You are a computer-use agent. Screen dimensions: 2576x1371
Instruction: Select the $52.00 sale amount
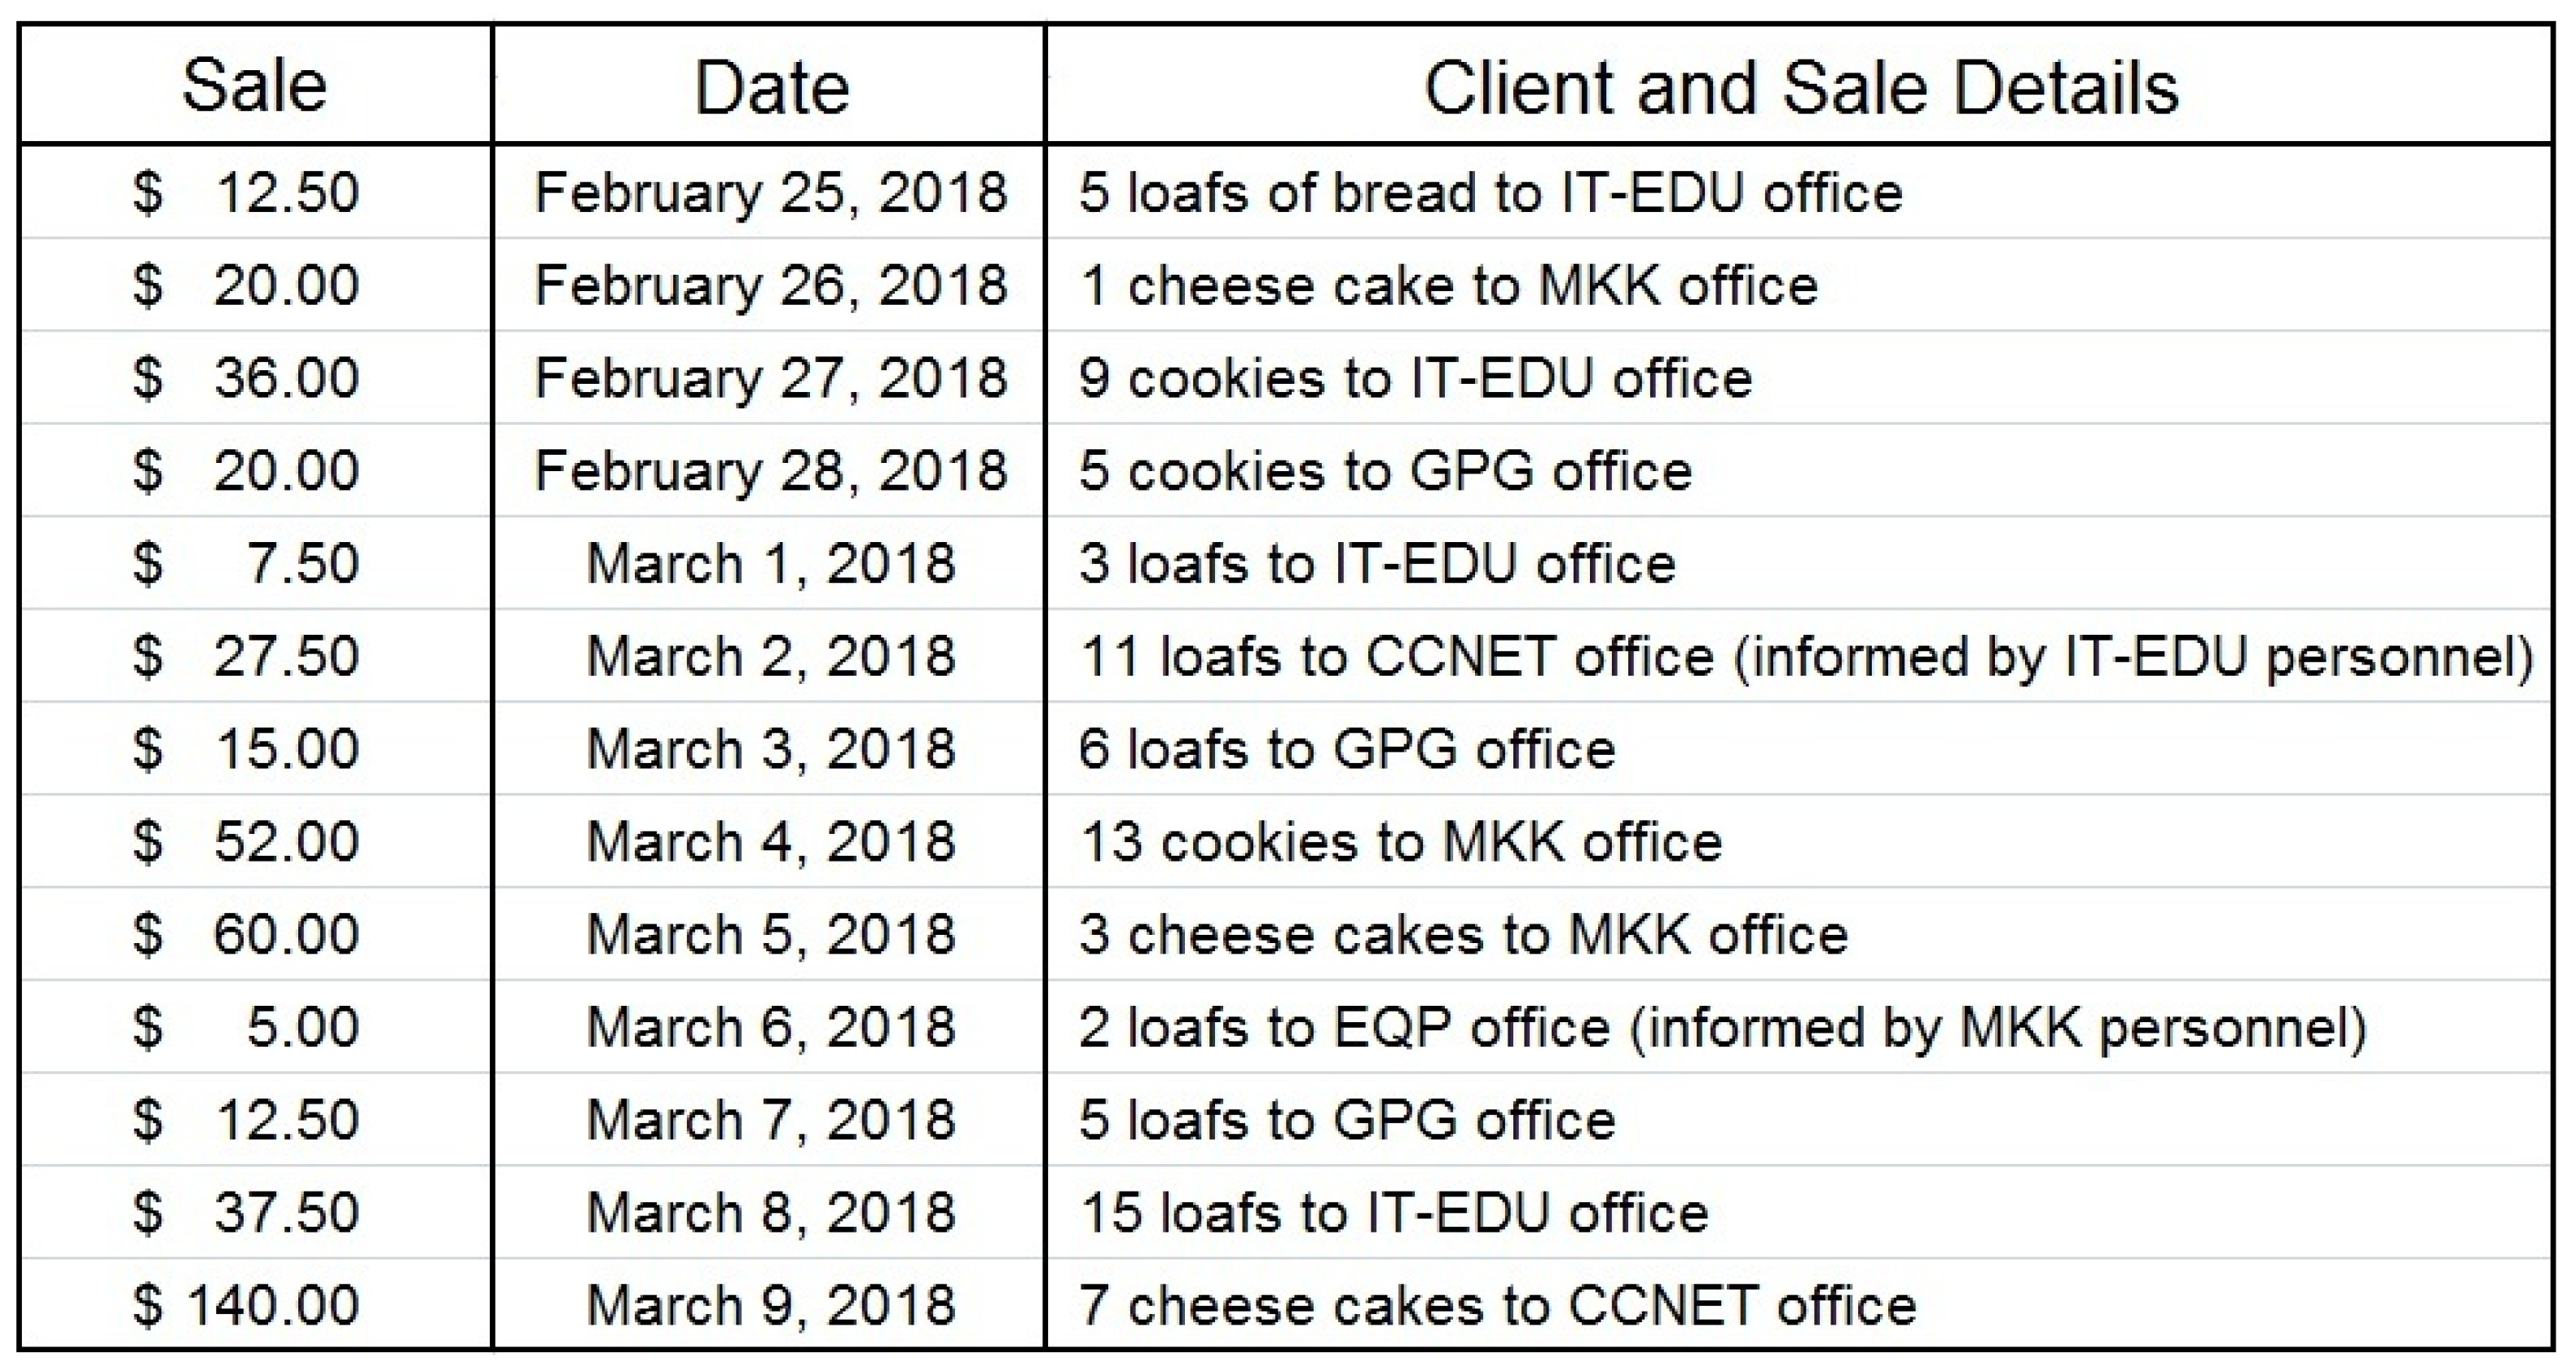coord(247,841)
